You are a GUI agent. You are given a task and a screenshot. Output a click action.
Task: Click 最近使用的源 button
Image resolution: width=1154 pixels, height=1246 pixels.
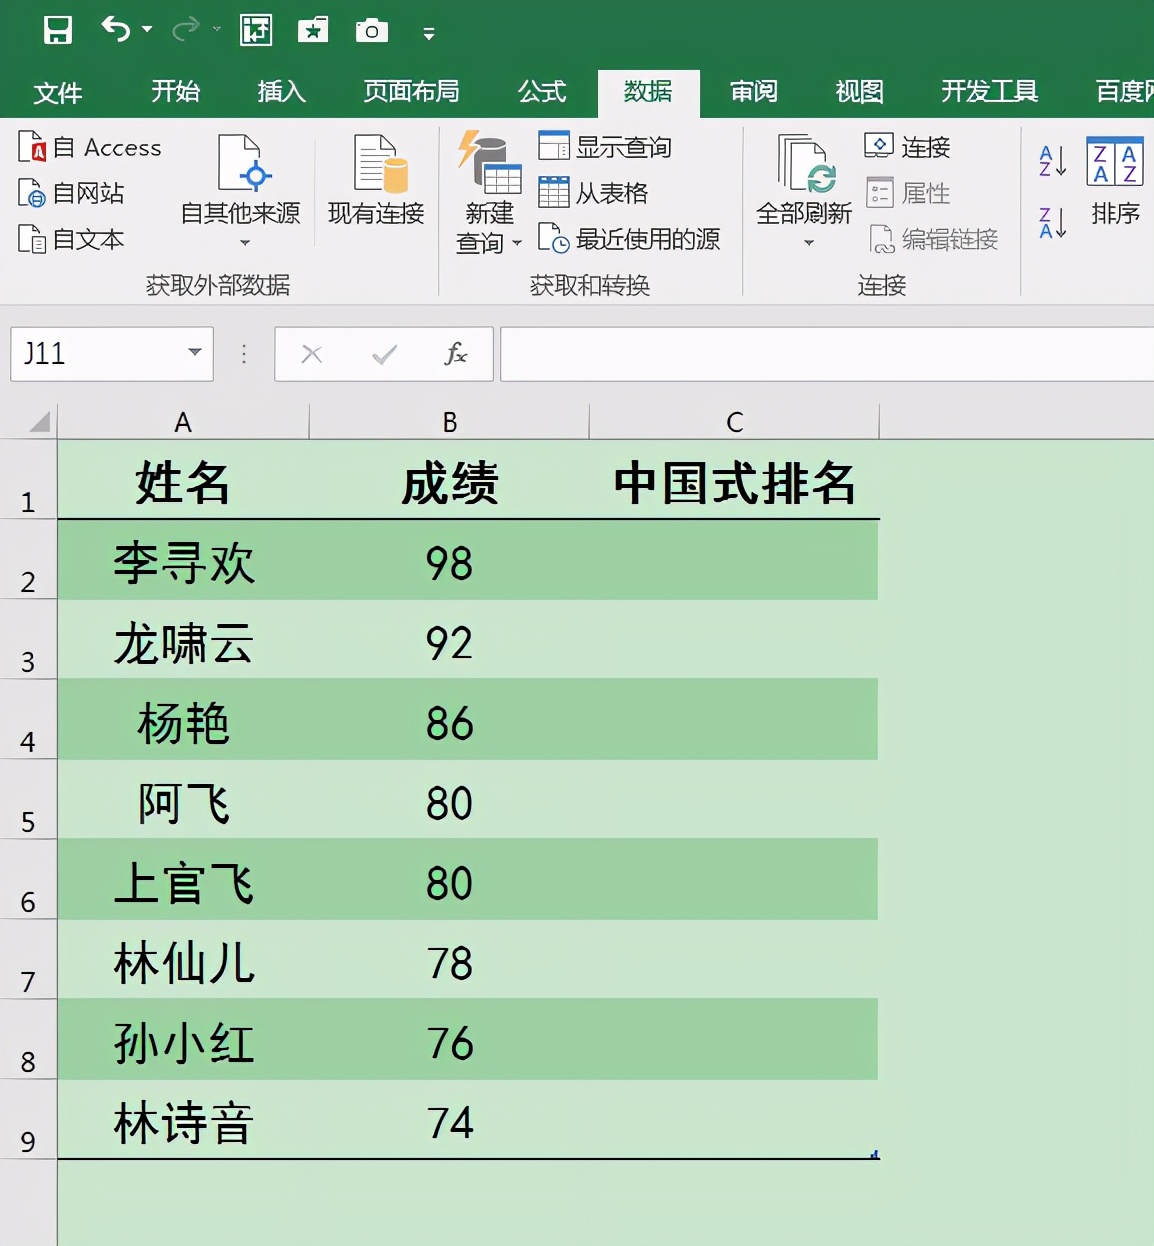pyautogui.click(x=629, y=239)
